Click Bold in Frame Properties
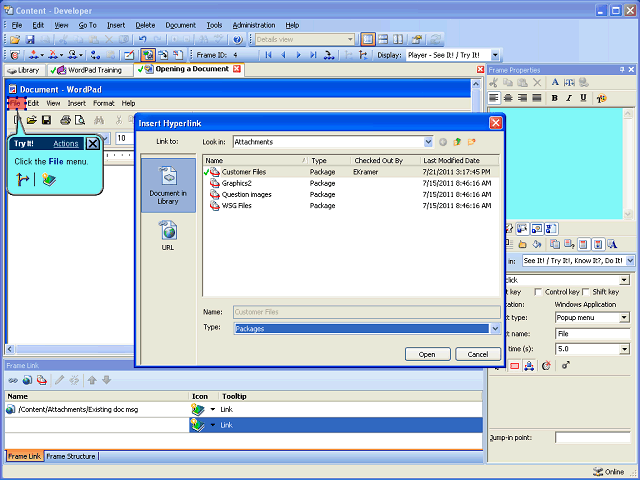The width and height of the screenshot is (640, 480). pos(554,98)
